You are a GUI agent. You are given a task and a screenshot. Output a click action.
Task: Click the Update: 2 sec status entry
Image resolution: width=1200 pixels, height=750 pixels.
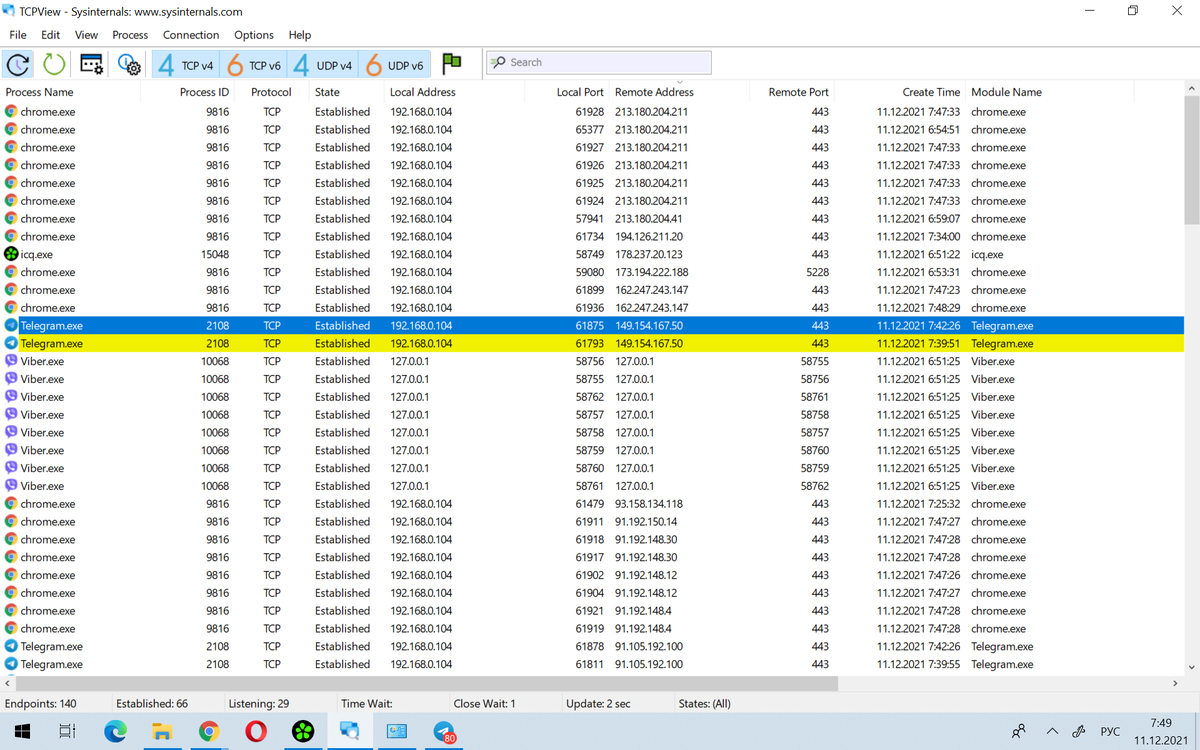pos(598,704)
